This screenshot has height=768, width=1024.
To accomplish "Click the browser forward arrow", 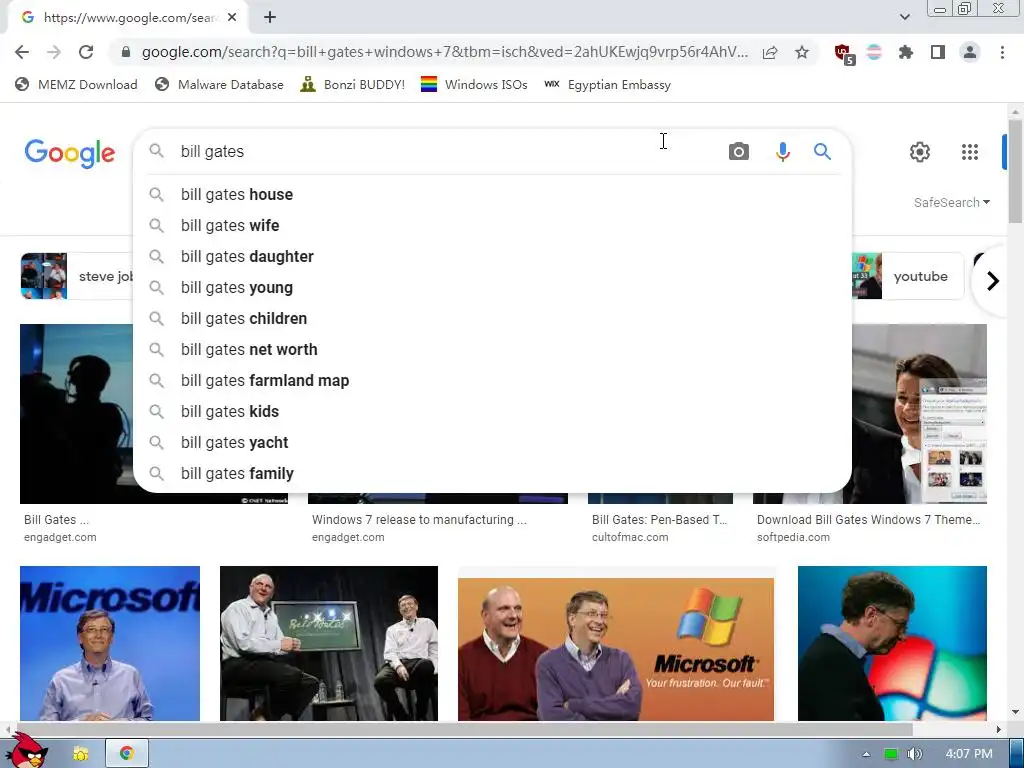I will (x=54, y=52).
